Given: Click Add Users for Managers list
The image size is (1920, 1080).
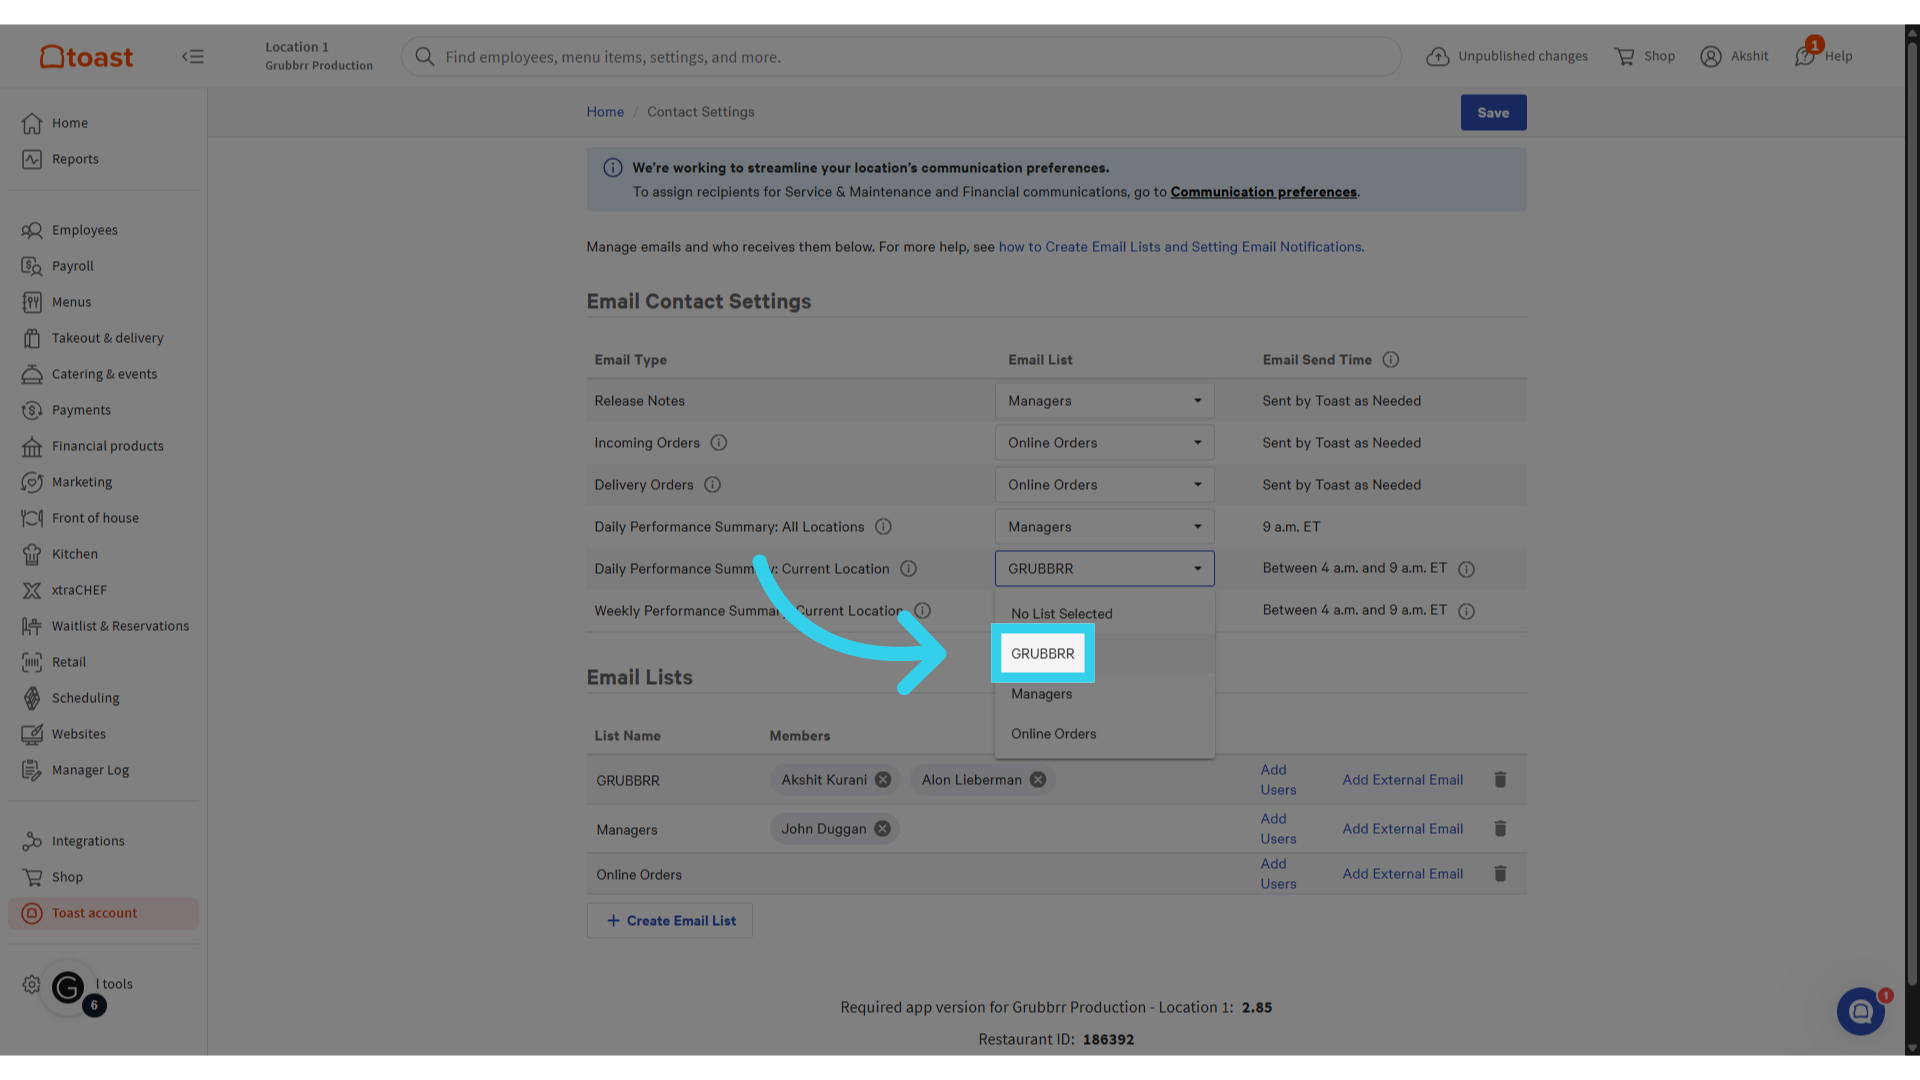Looking at the screenshot, I should click(x=1278, y=829).
